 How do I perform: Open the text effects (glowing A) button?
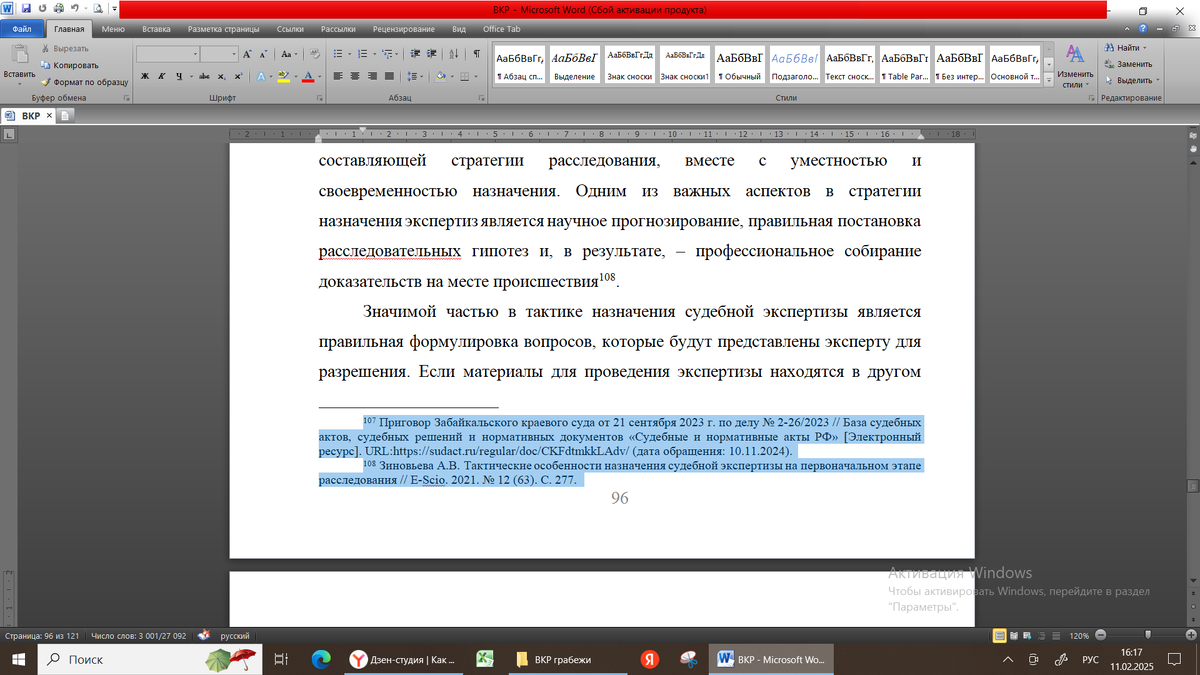(x=262, y=76)
